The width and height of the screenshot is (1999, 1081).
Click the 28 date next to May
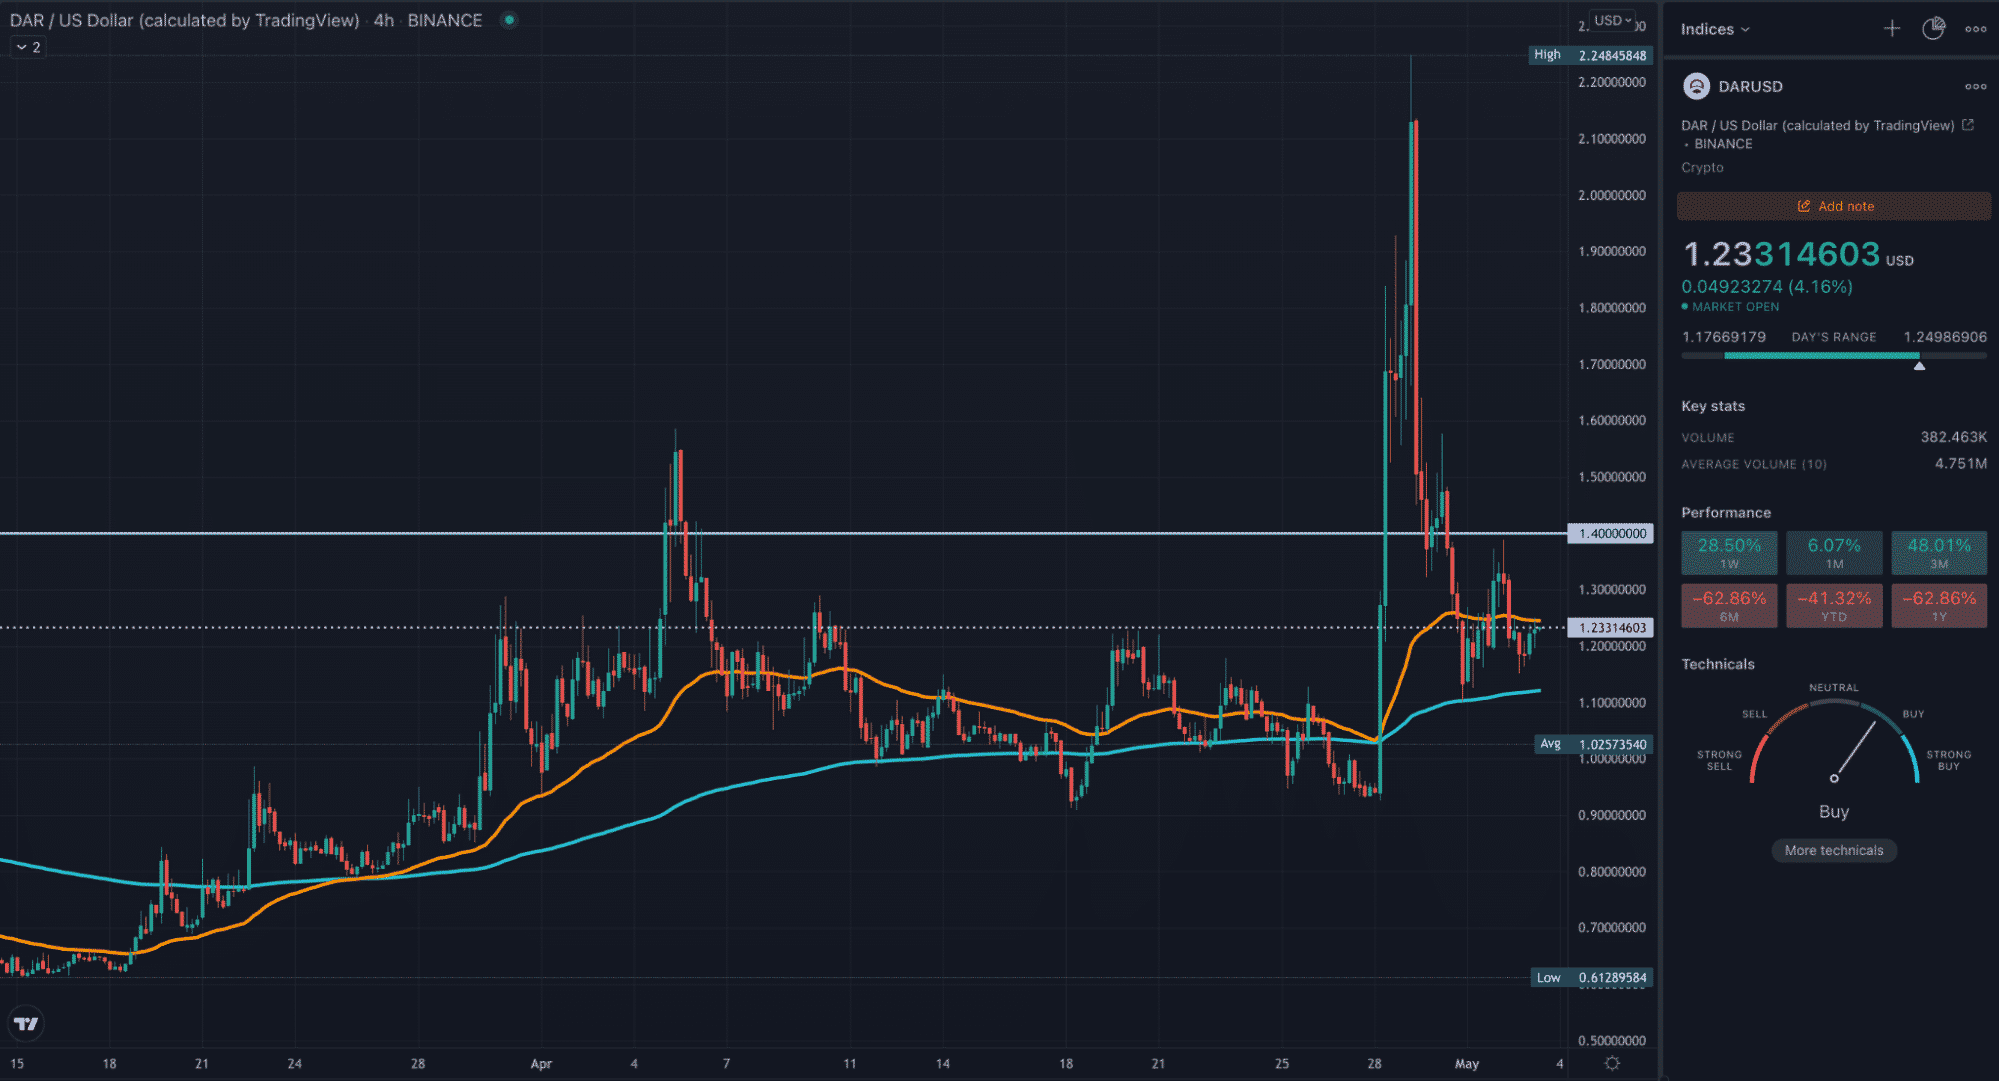(x=1375, y=1064)
